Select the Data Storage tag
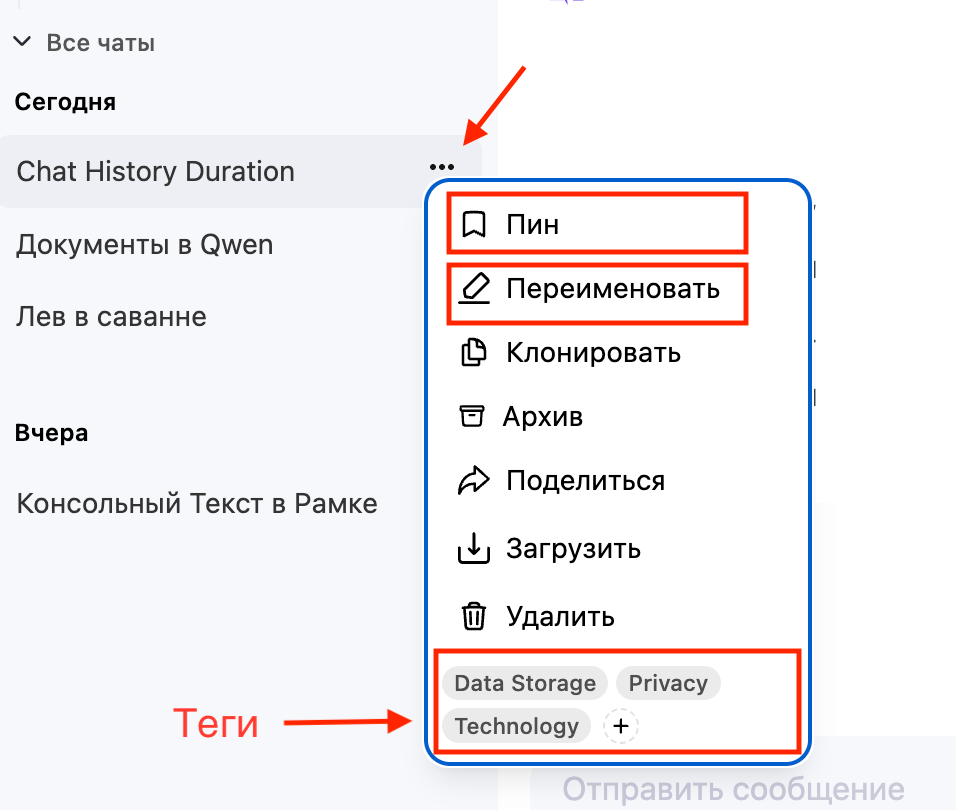The image size is (956, 810). pos(525,684)
